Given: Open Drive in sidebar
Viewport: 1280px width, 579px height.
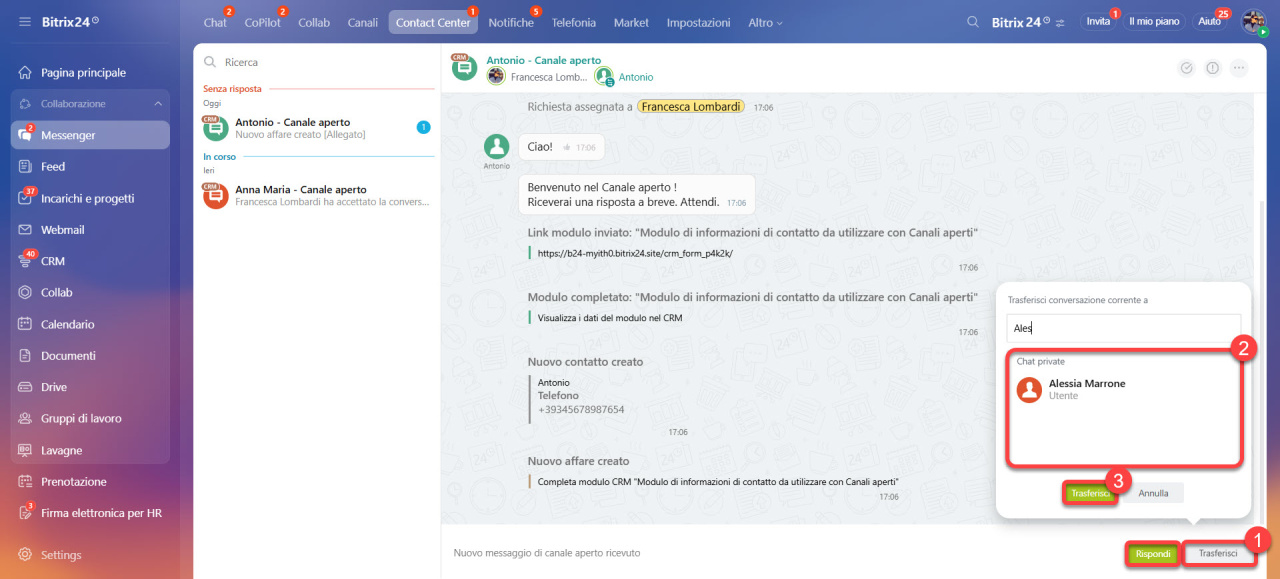Looking at the screenshot, I should [90, 387].
